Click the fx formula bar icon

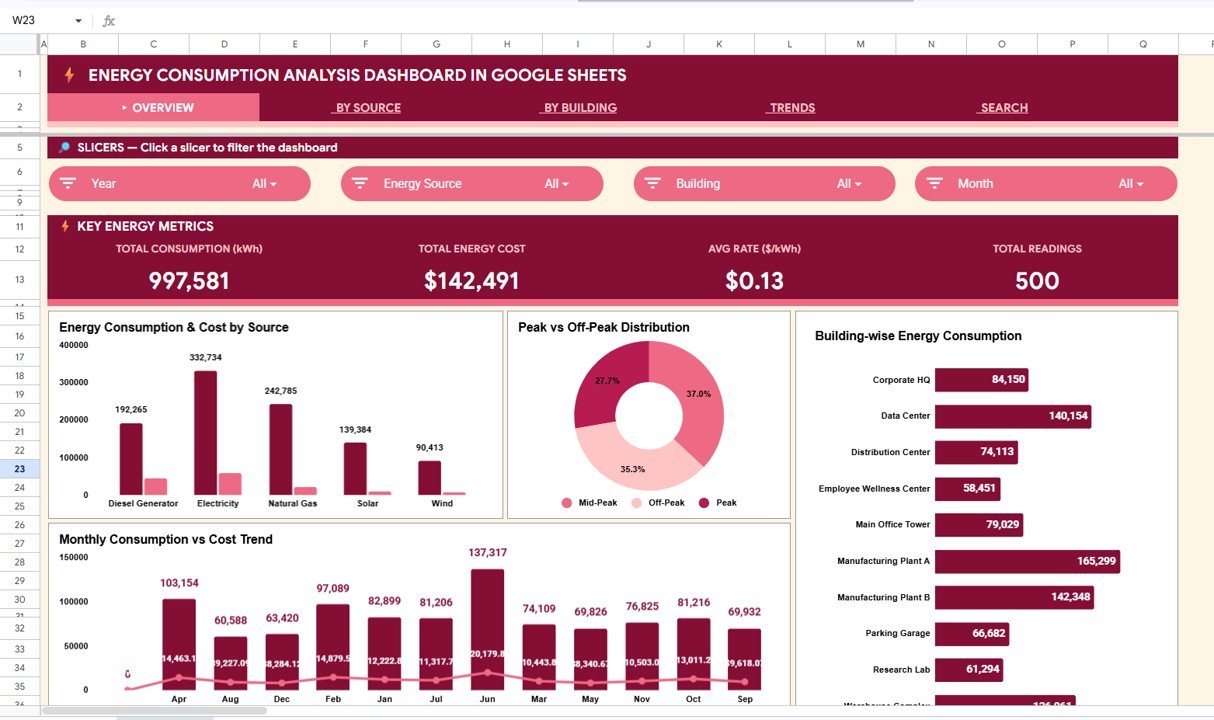[108, 20]
